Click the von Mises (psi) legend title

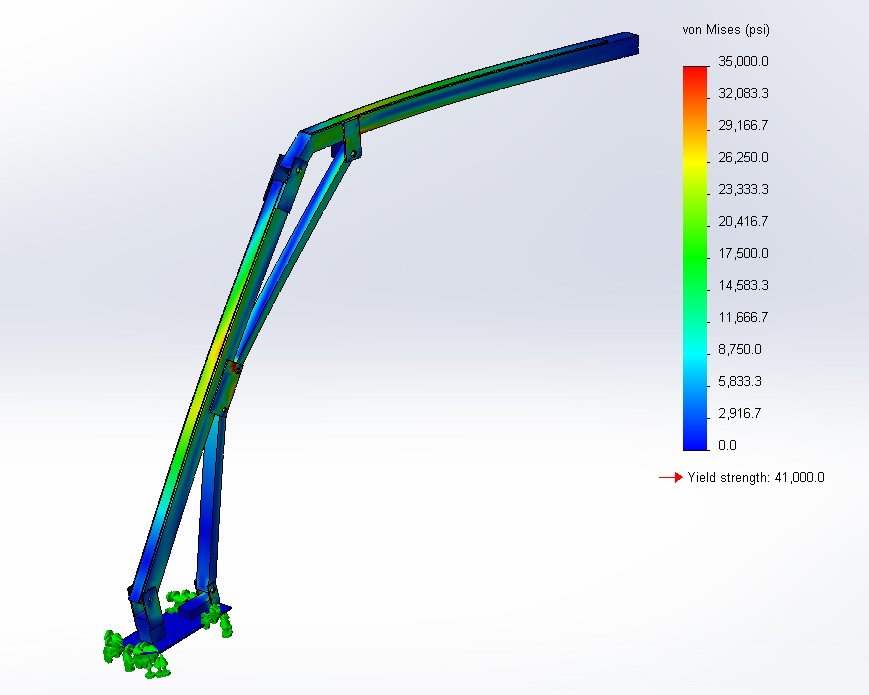click(x=725, y=30)
